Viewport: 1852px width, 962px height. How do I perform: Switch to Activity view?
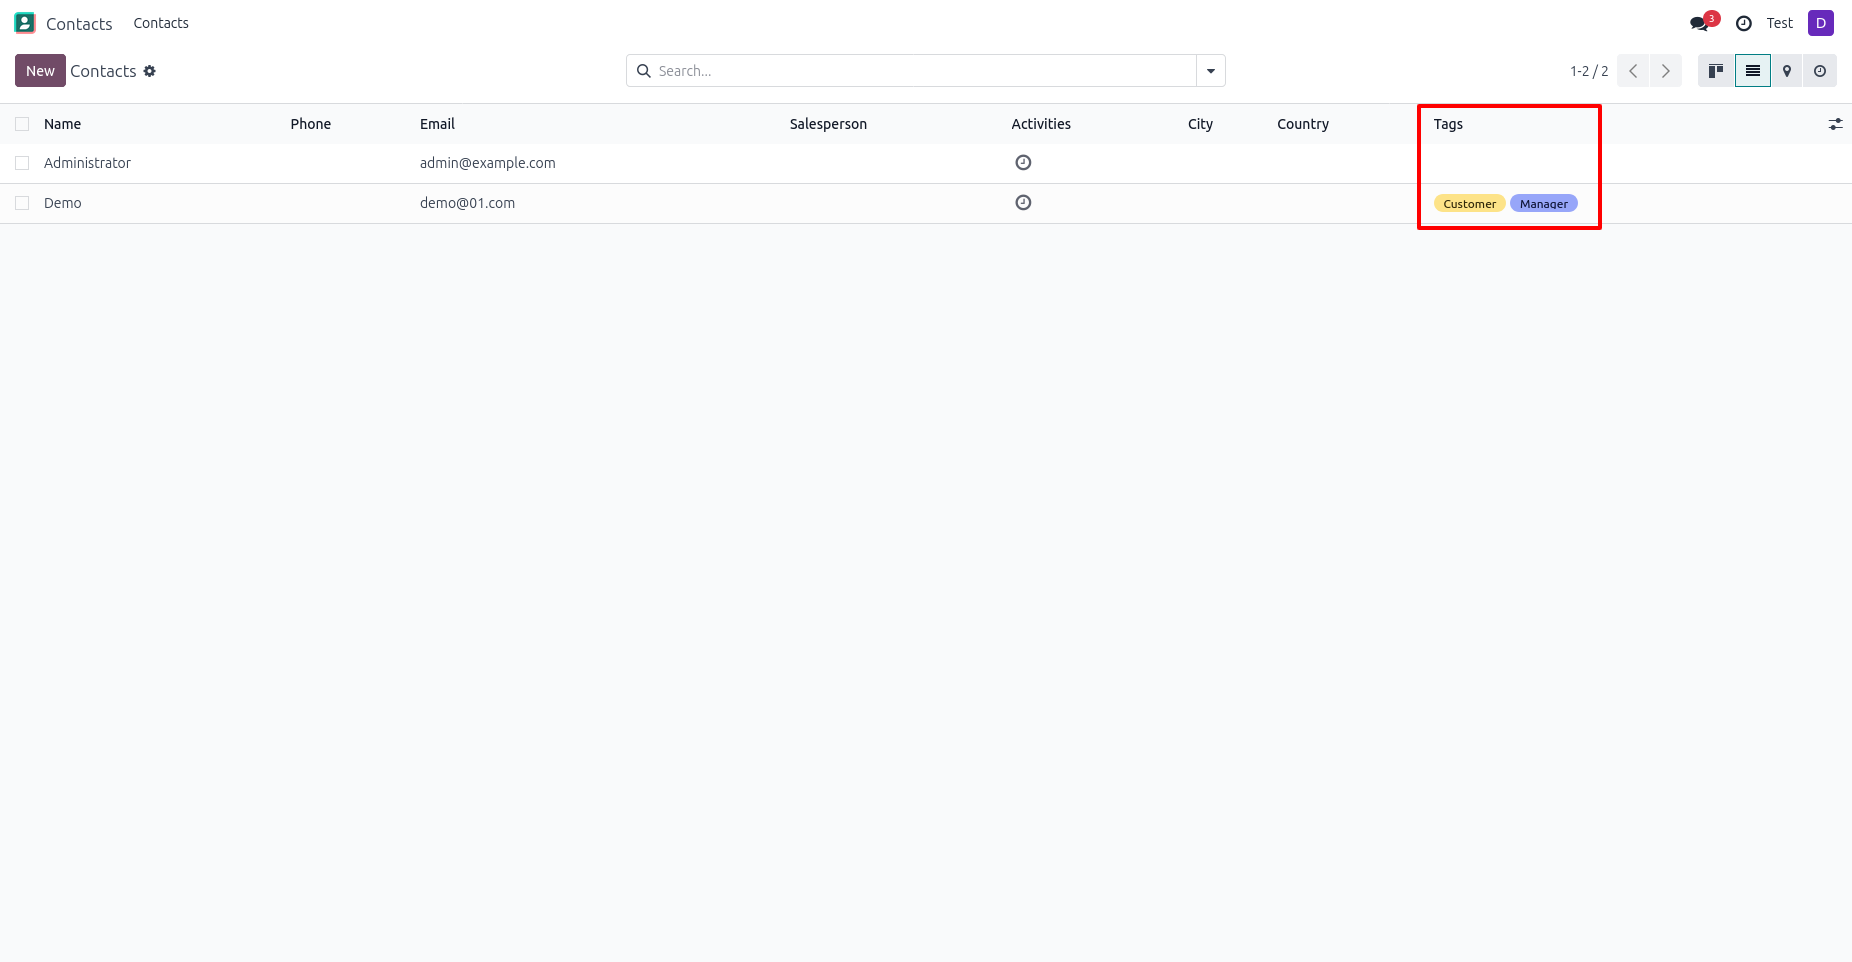(x=1820, y=71)
